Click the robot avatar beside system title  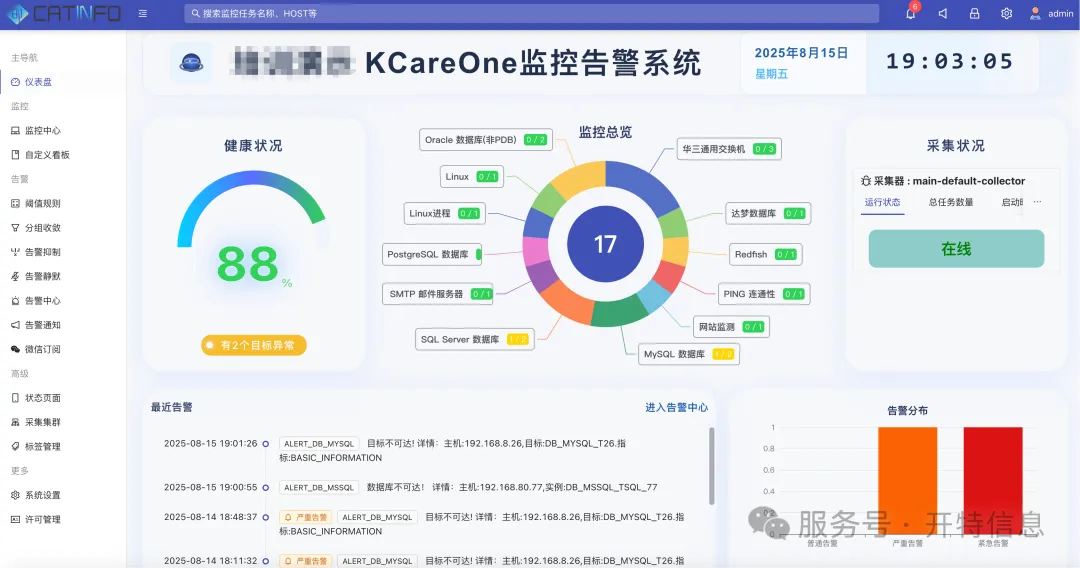tap(190, 63)
